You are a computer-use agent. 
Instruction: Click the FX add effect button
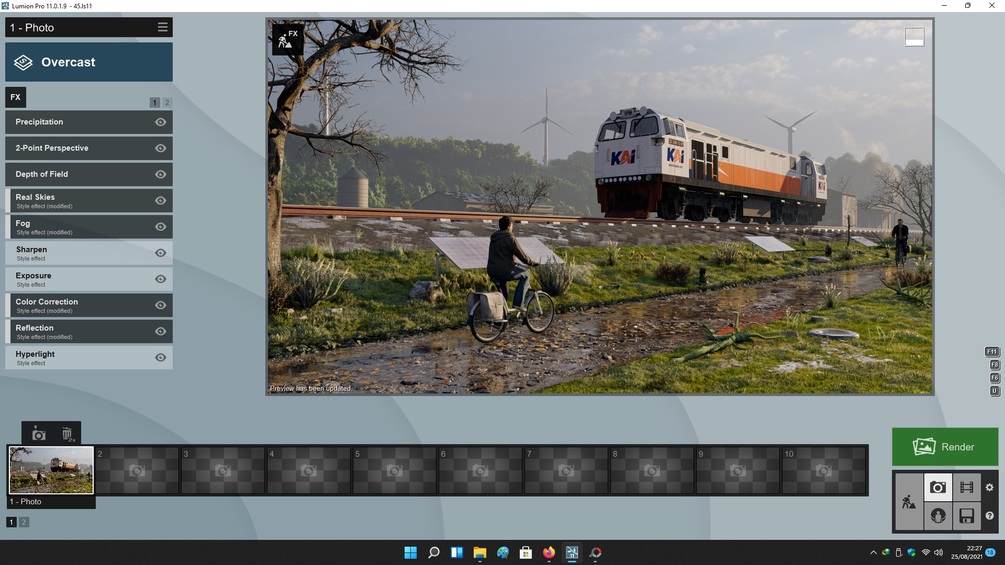(x=15, y=97)
